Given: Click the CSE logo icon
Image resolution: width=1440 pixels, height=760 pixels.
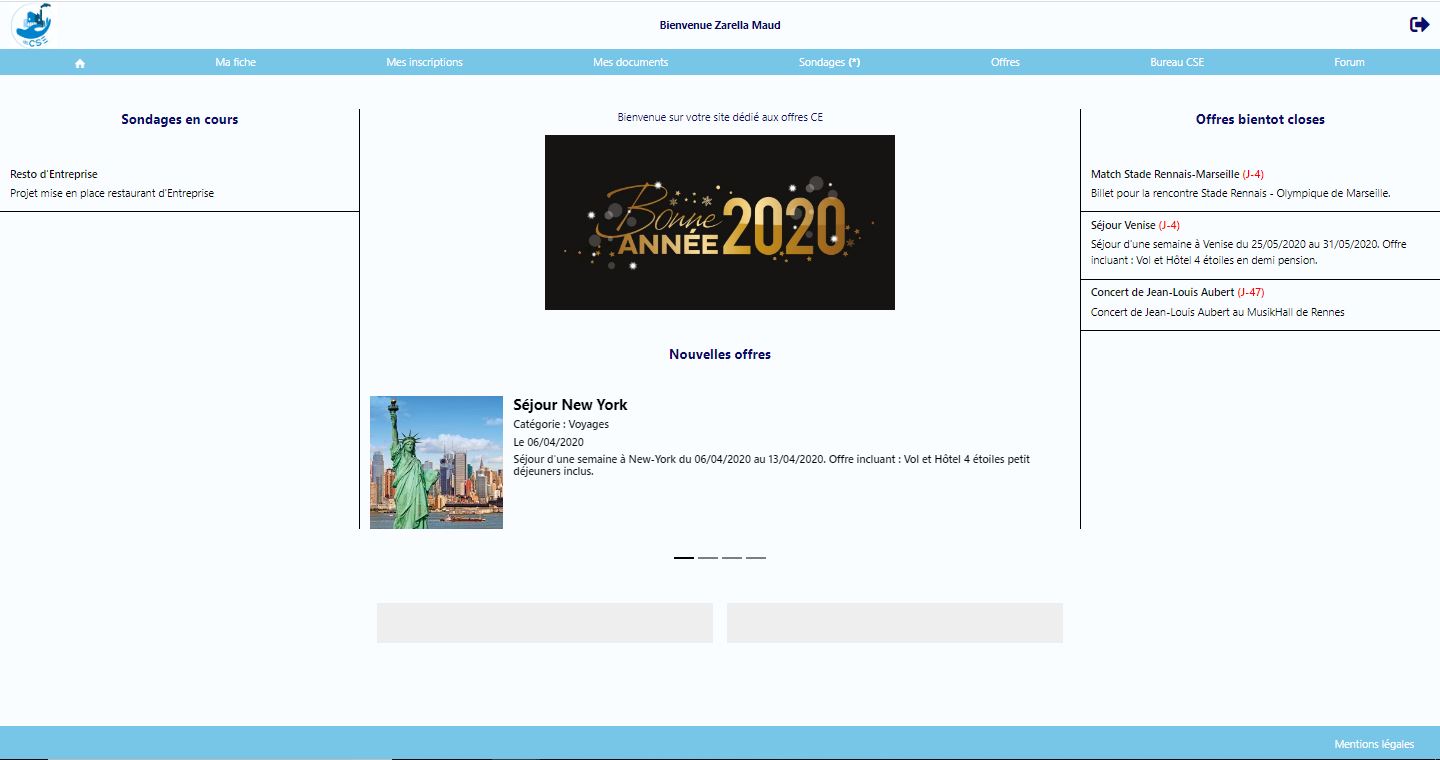Looking at the screenshot, I should (32, 25).
